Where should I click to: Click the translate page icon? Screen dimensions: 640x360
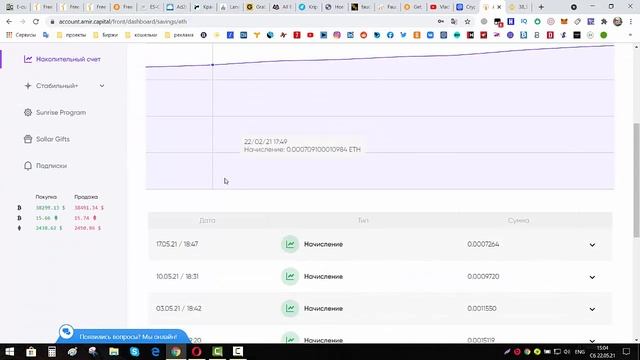(454, 21)
